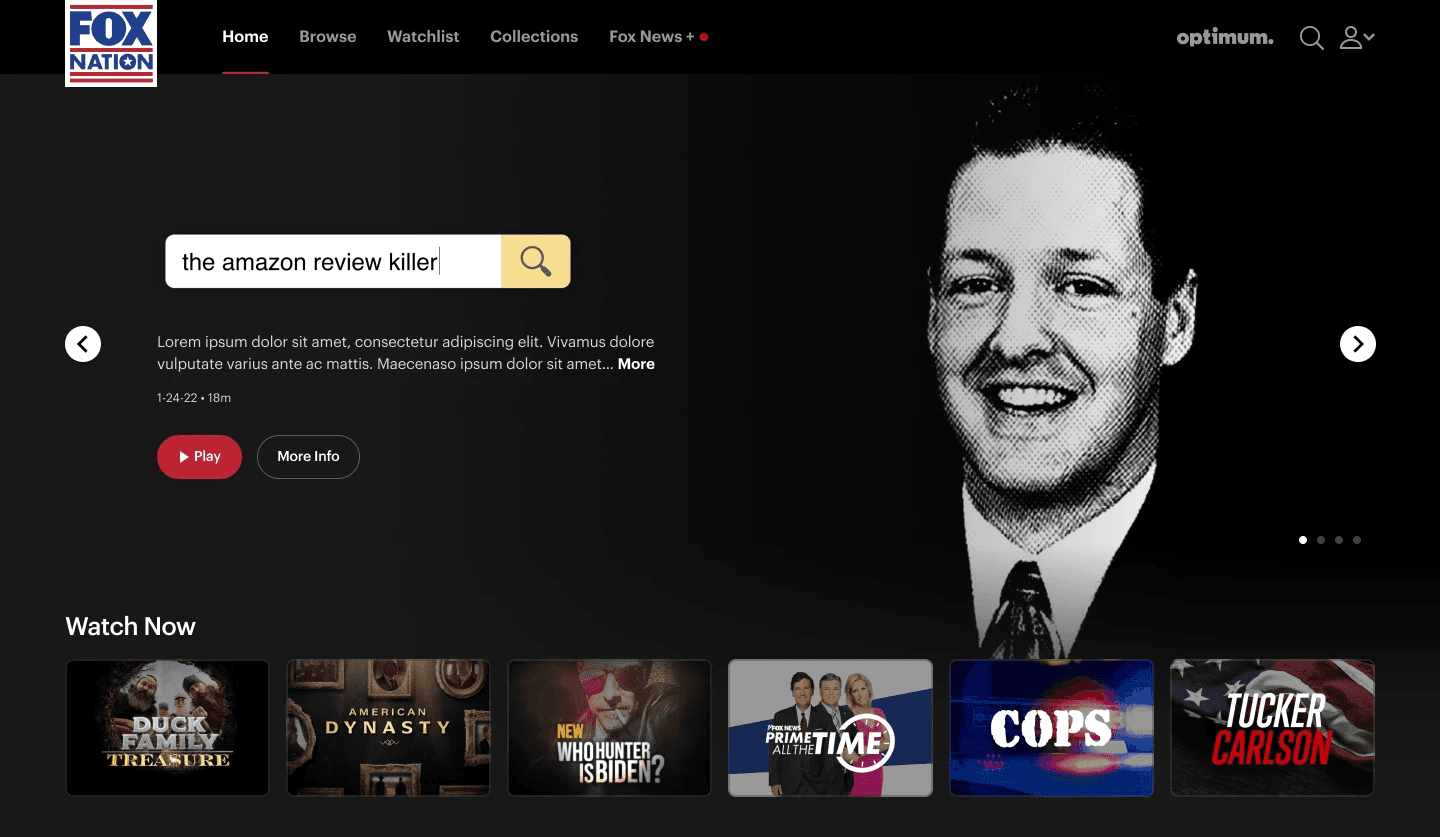Click the hero search text field
The image size is (1440, 837).
333,261
